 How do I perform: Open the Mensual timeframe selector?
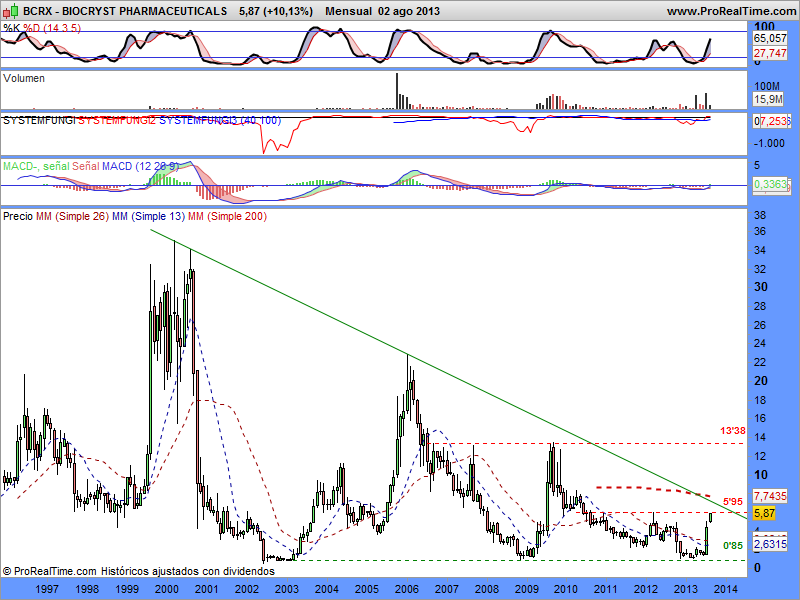(348, 10)
